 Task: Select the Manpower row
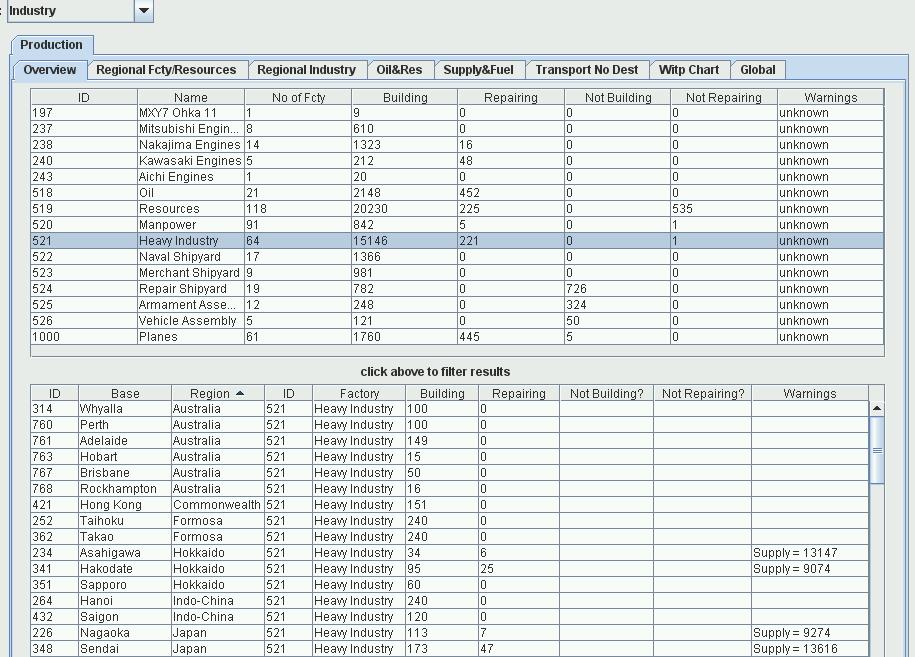pyautogui.click(x=457, y=225)
